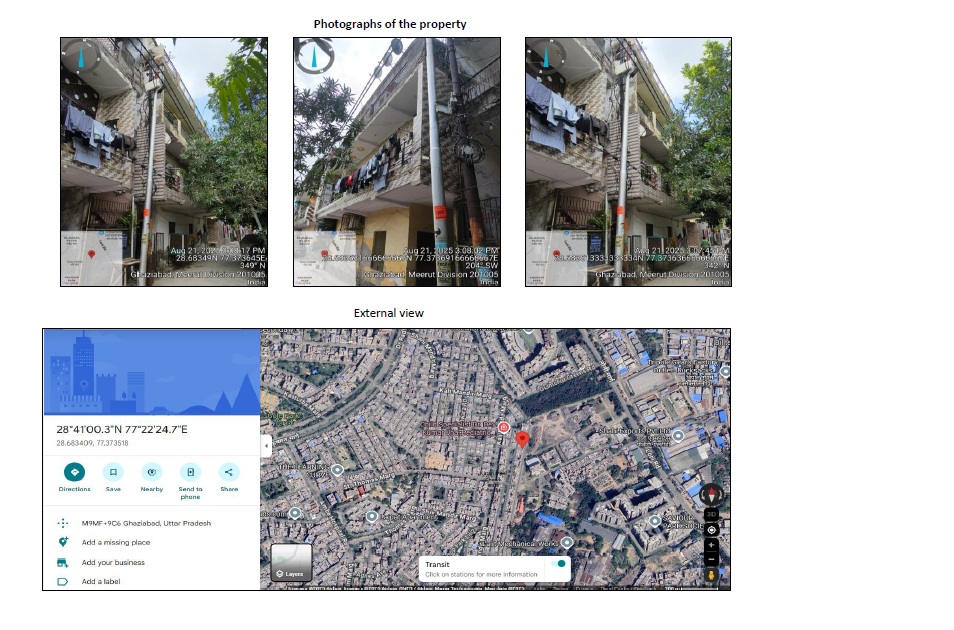
Task: Open Street View with the Pegman icon
Action: point(711,575)
